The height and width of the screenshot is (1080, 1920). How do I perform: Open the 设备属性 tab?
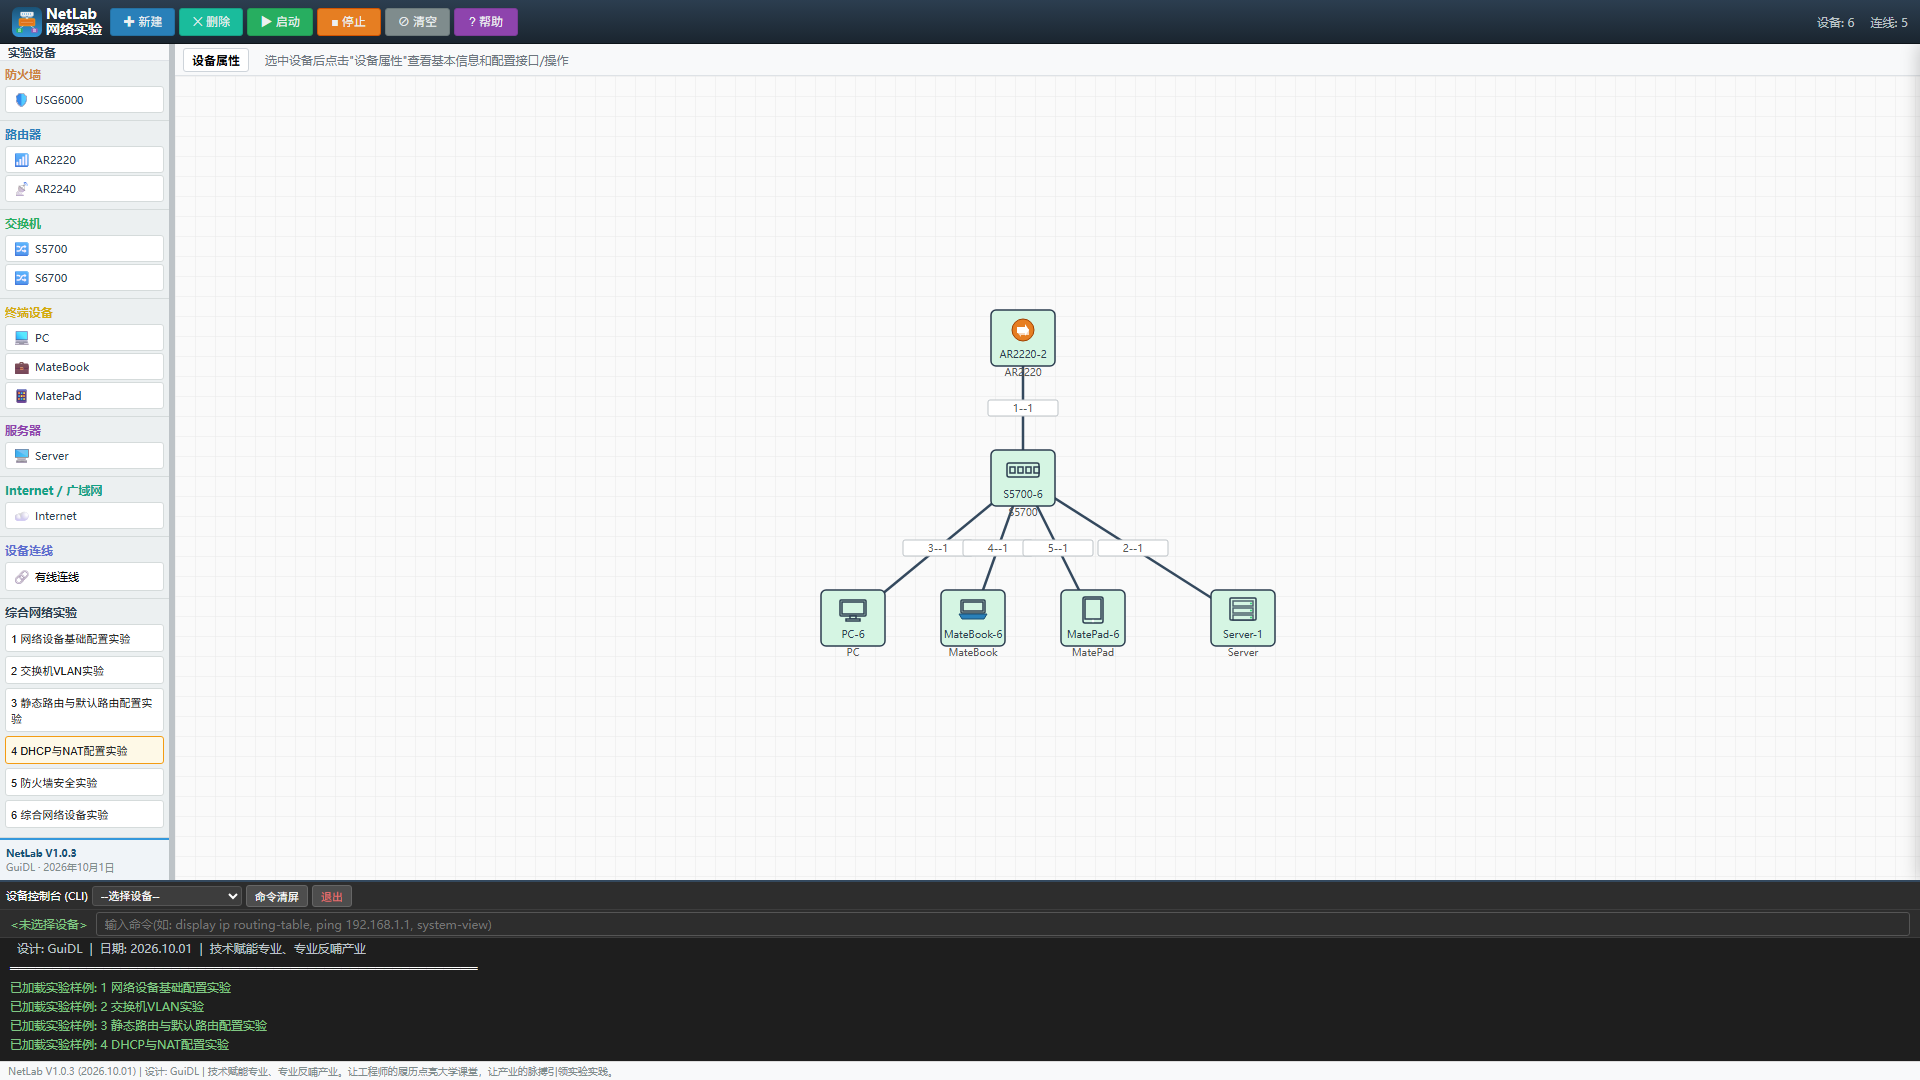[216, 61]
